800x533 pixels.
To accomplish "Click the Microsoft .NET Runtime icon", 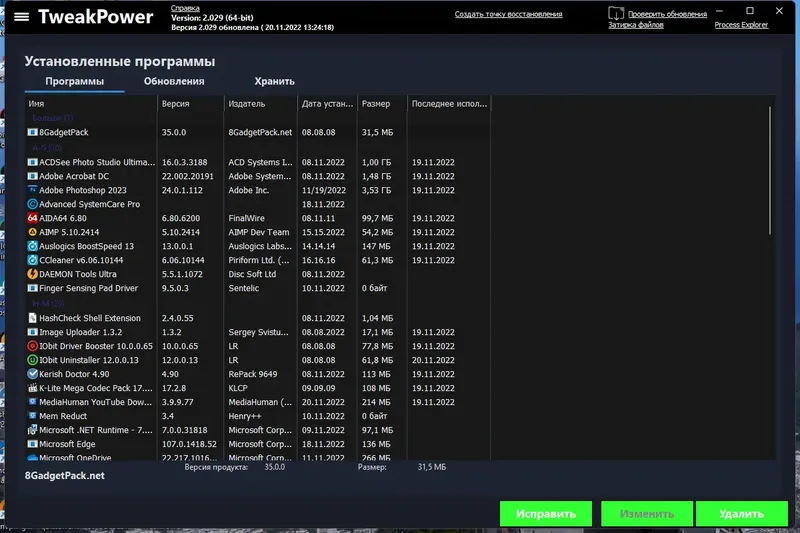I will (33, 430).
